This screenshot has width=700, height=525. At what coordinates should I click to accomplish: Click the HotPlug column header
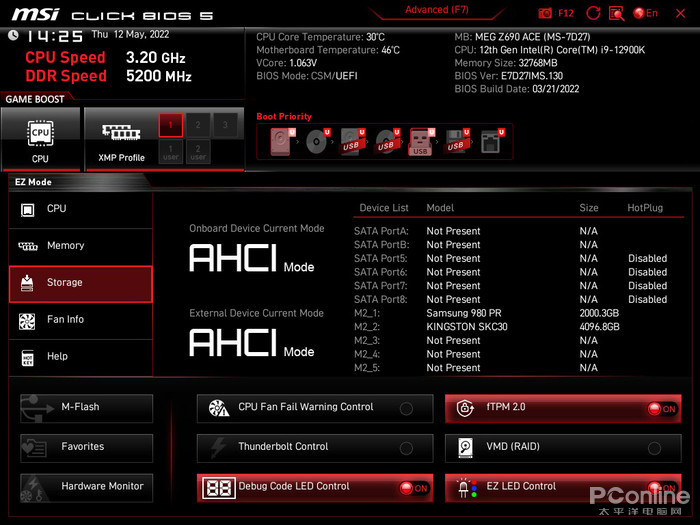click(x=645, y=208)
